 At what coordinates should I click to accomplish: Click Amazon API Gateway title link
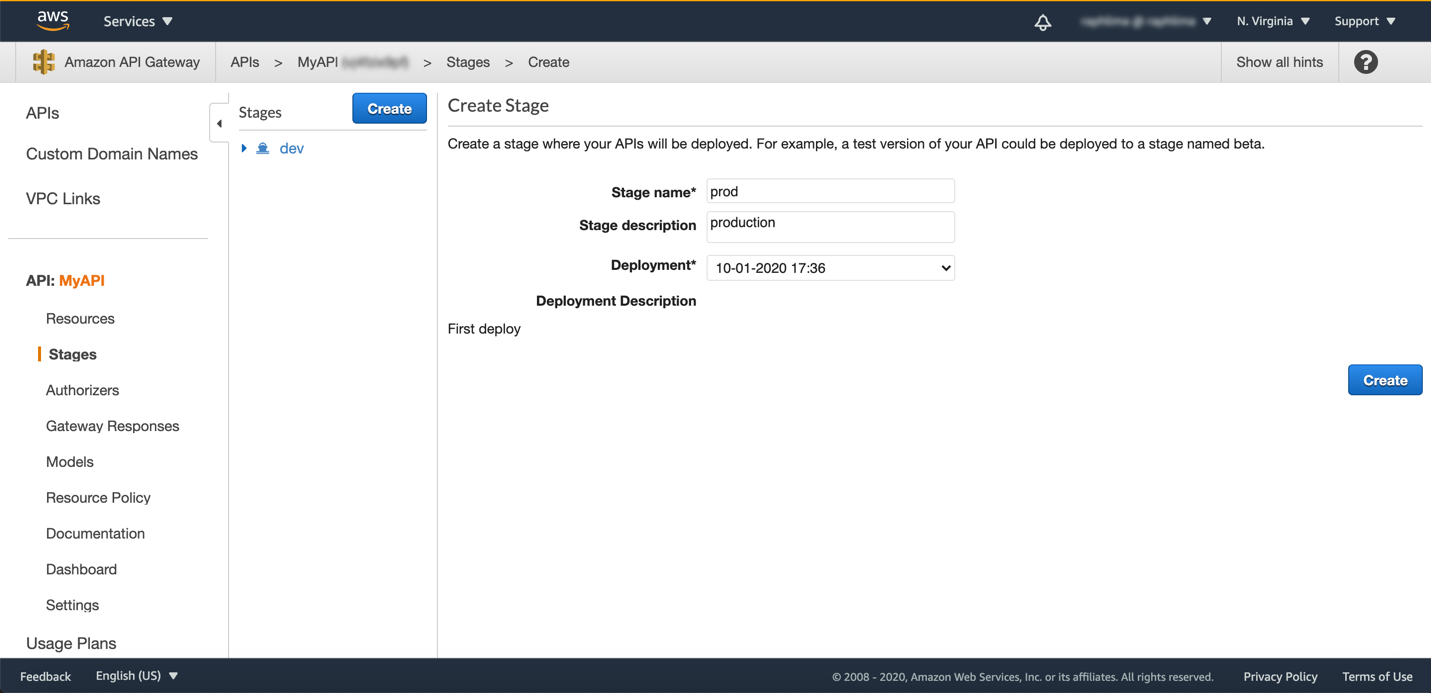[132, 62]
